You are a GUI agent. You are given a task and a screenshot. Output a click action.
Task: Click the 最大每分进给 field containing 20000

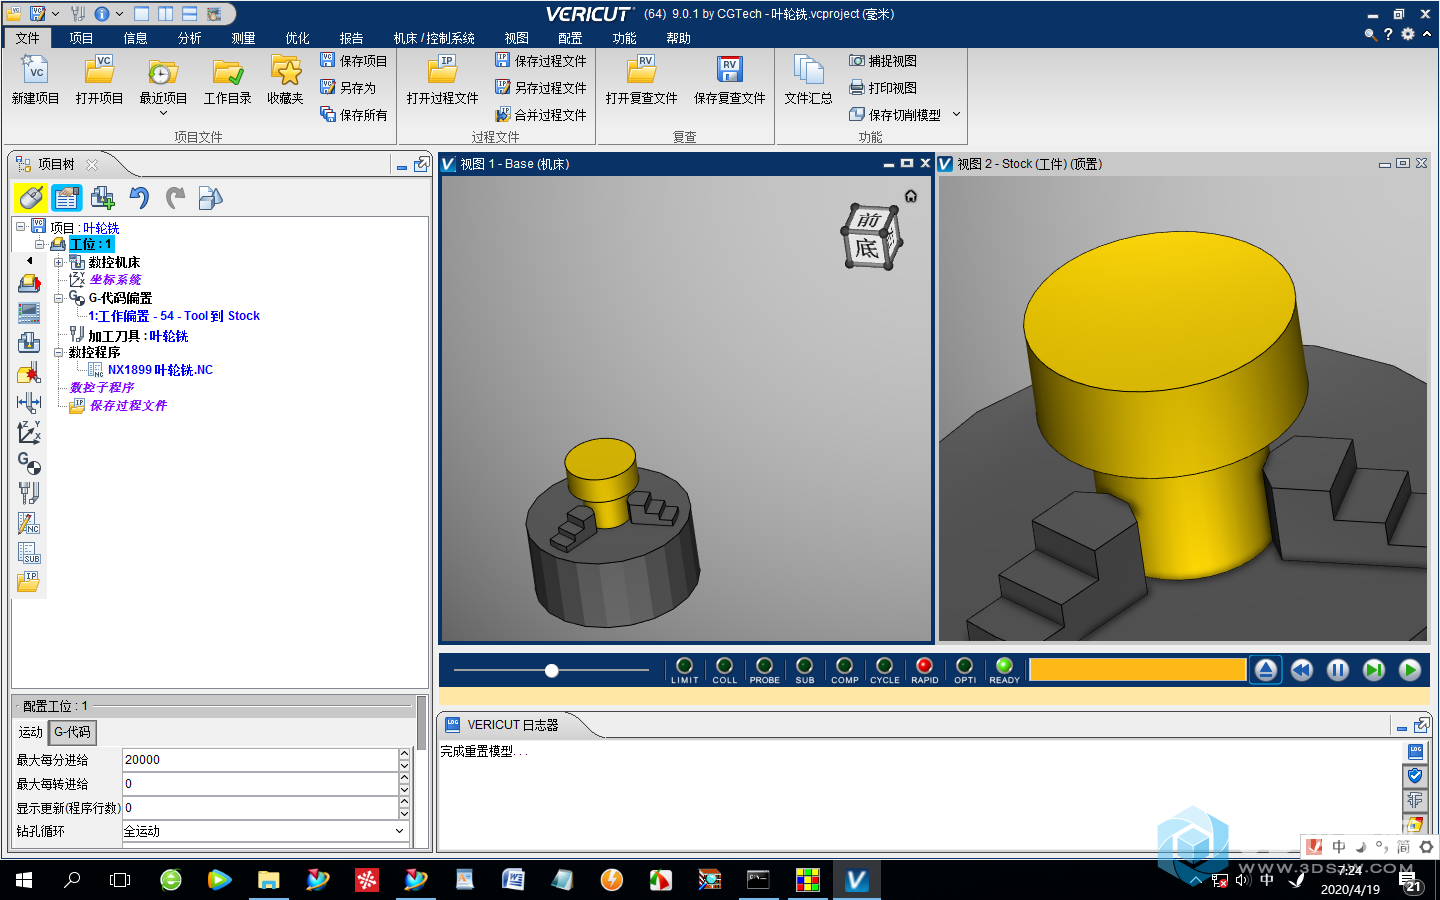(260, 760)
